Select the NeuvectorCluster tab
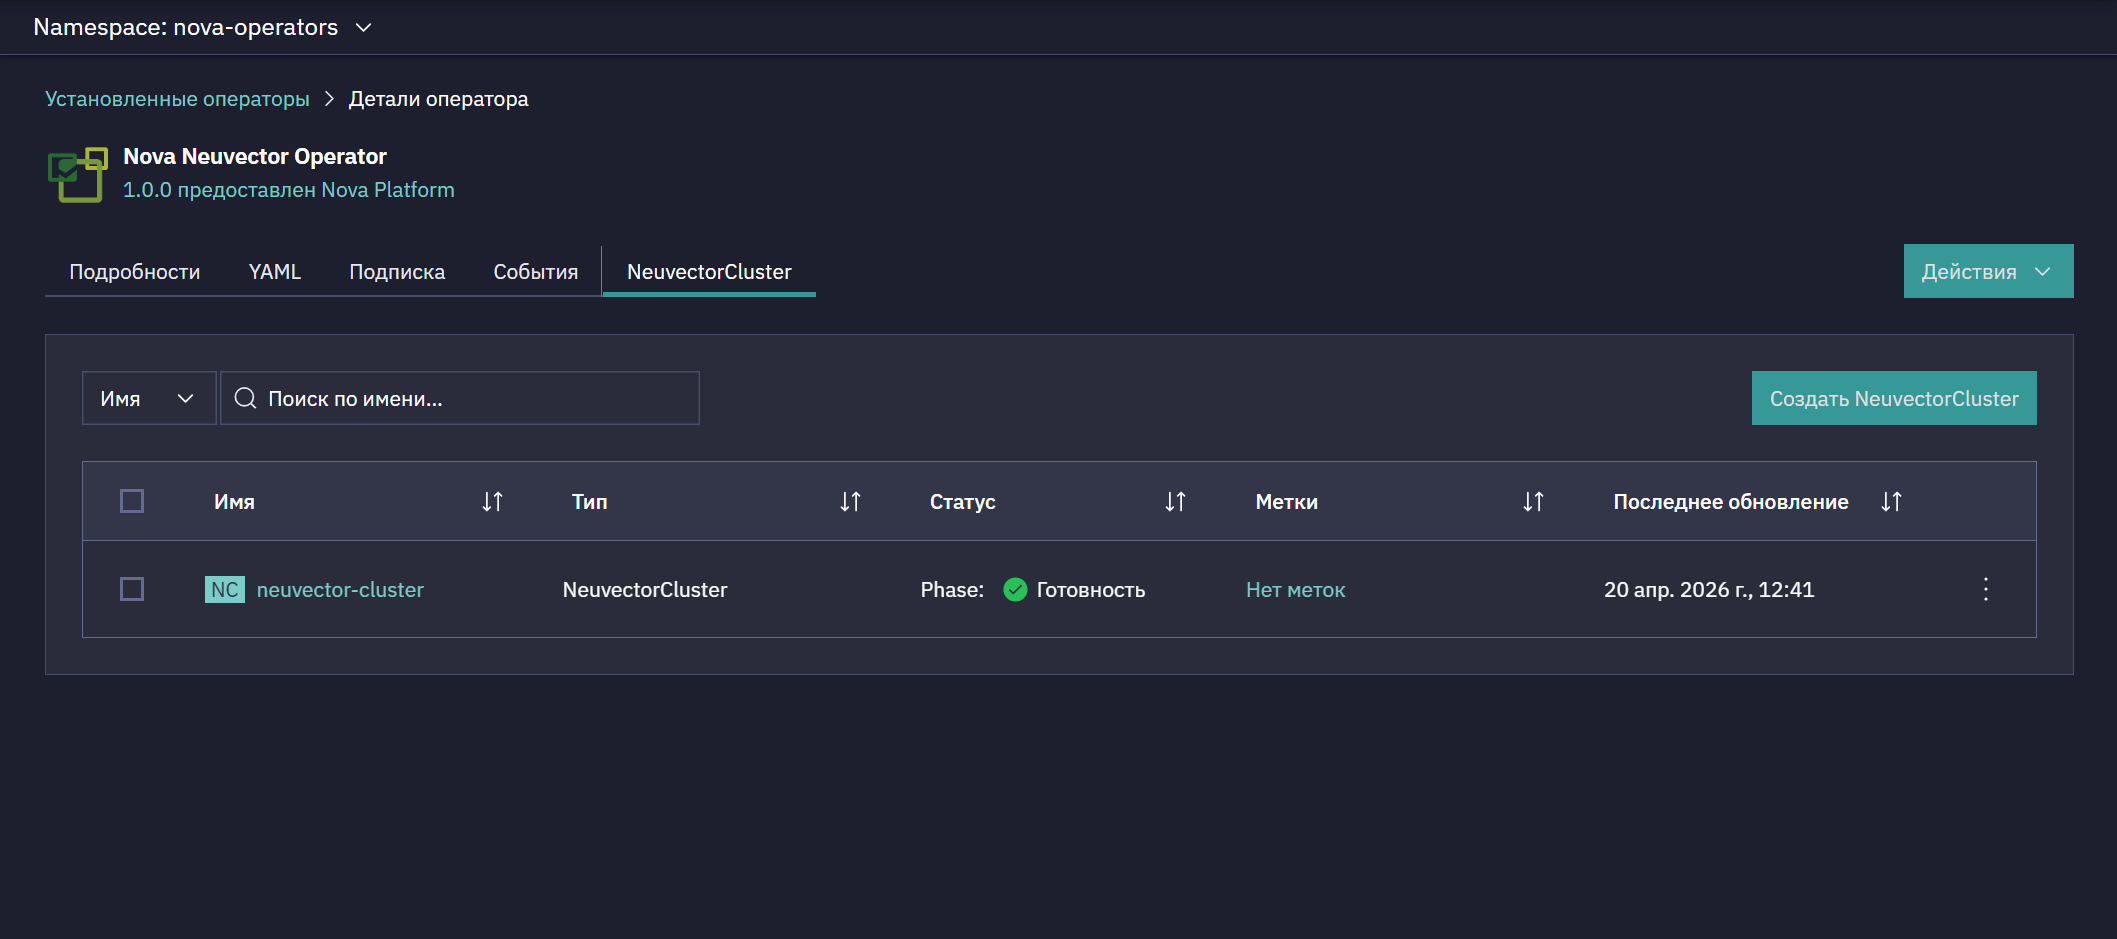This screenshot has height=939, width=2117. pos(709,272)
